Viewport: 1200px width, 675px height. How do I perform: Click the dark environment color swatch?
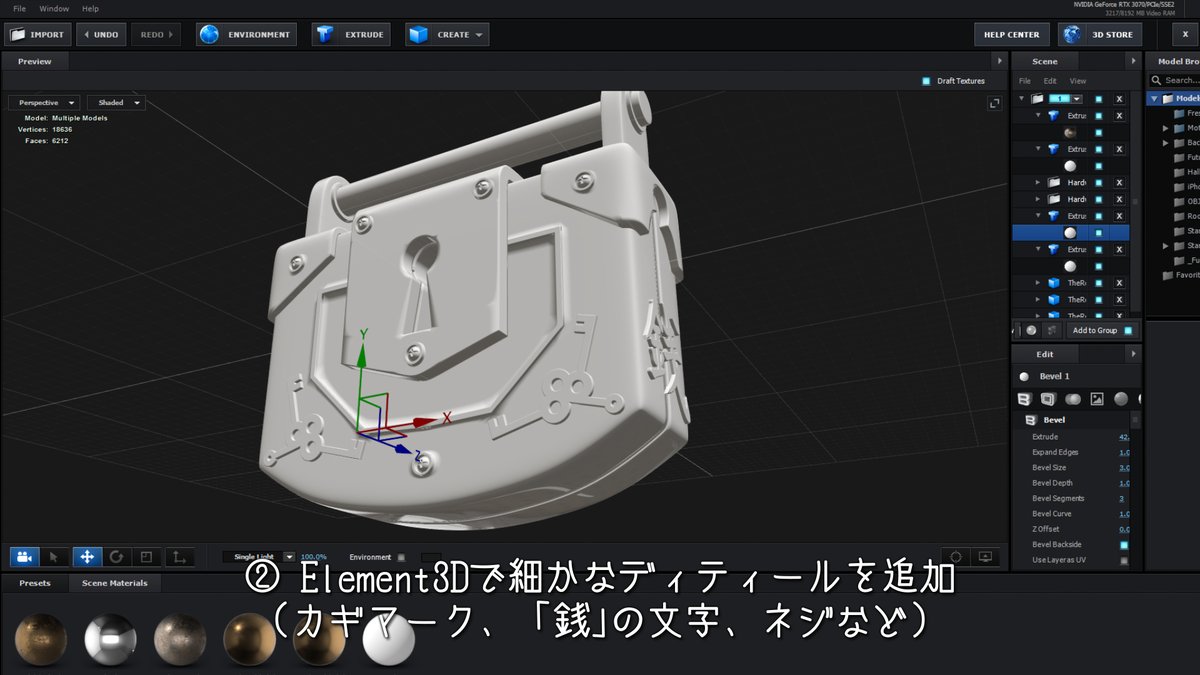pos(431,557)
